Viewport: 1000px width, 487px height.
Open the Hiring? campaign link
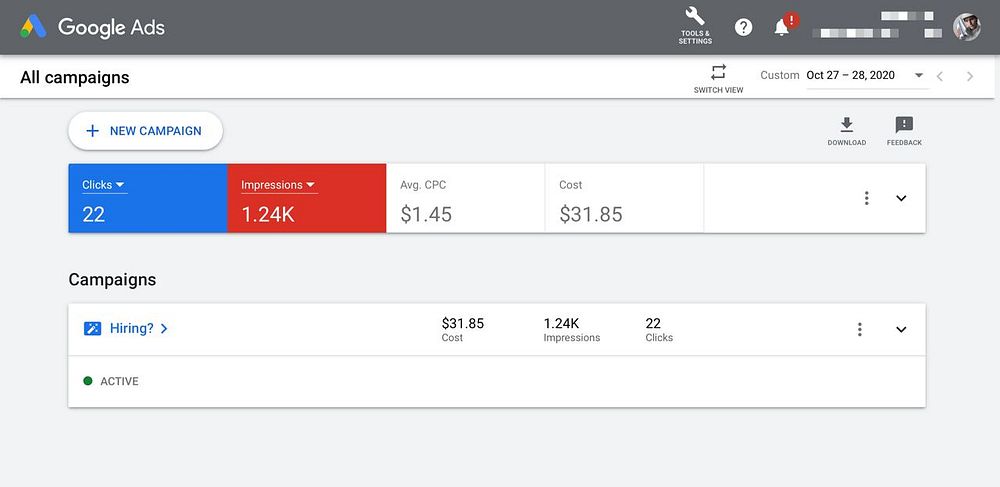pyautogui.click(x=132, y=328)
